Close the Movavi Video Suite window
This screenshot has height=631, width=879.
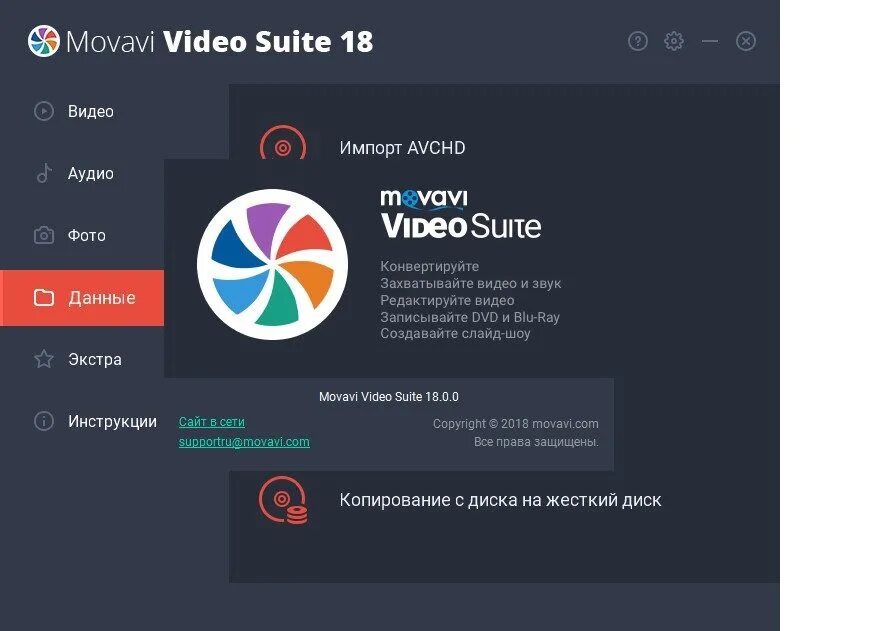click(746, 41)
